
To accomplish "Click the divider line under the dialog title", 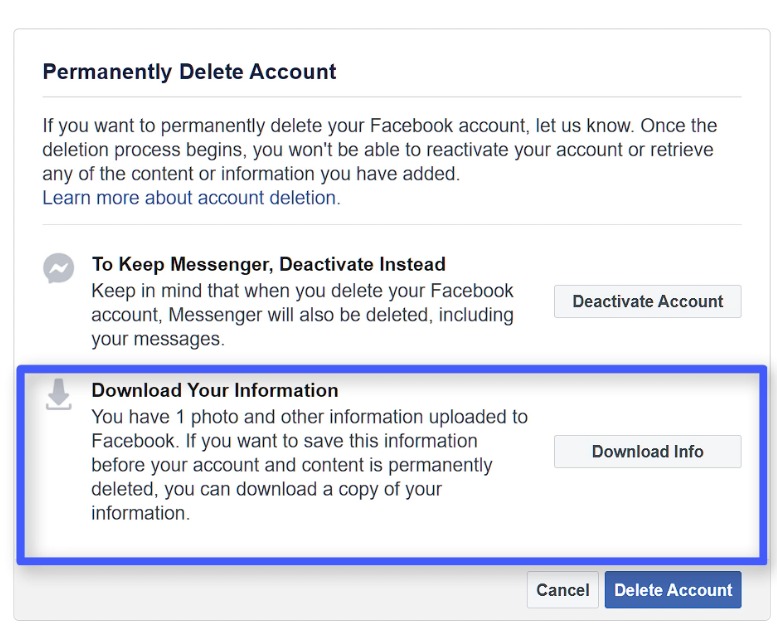I will coord(391,97).
